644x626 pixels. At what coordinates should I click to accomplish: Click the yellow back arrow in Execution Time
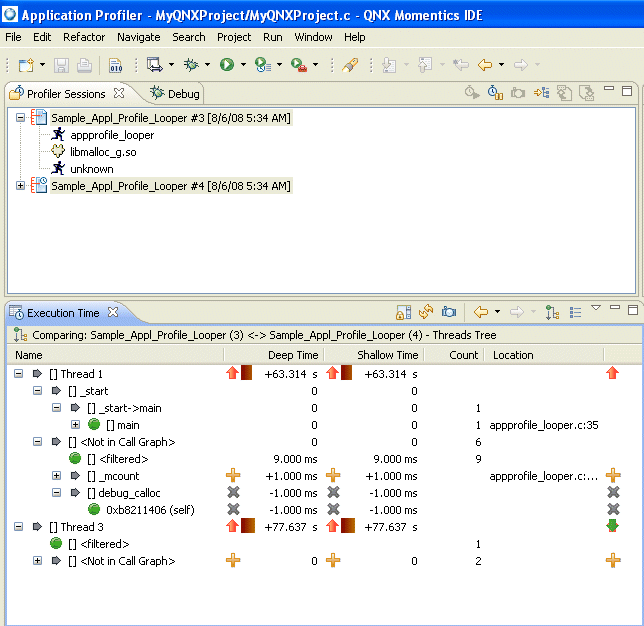point(480,313)
